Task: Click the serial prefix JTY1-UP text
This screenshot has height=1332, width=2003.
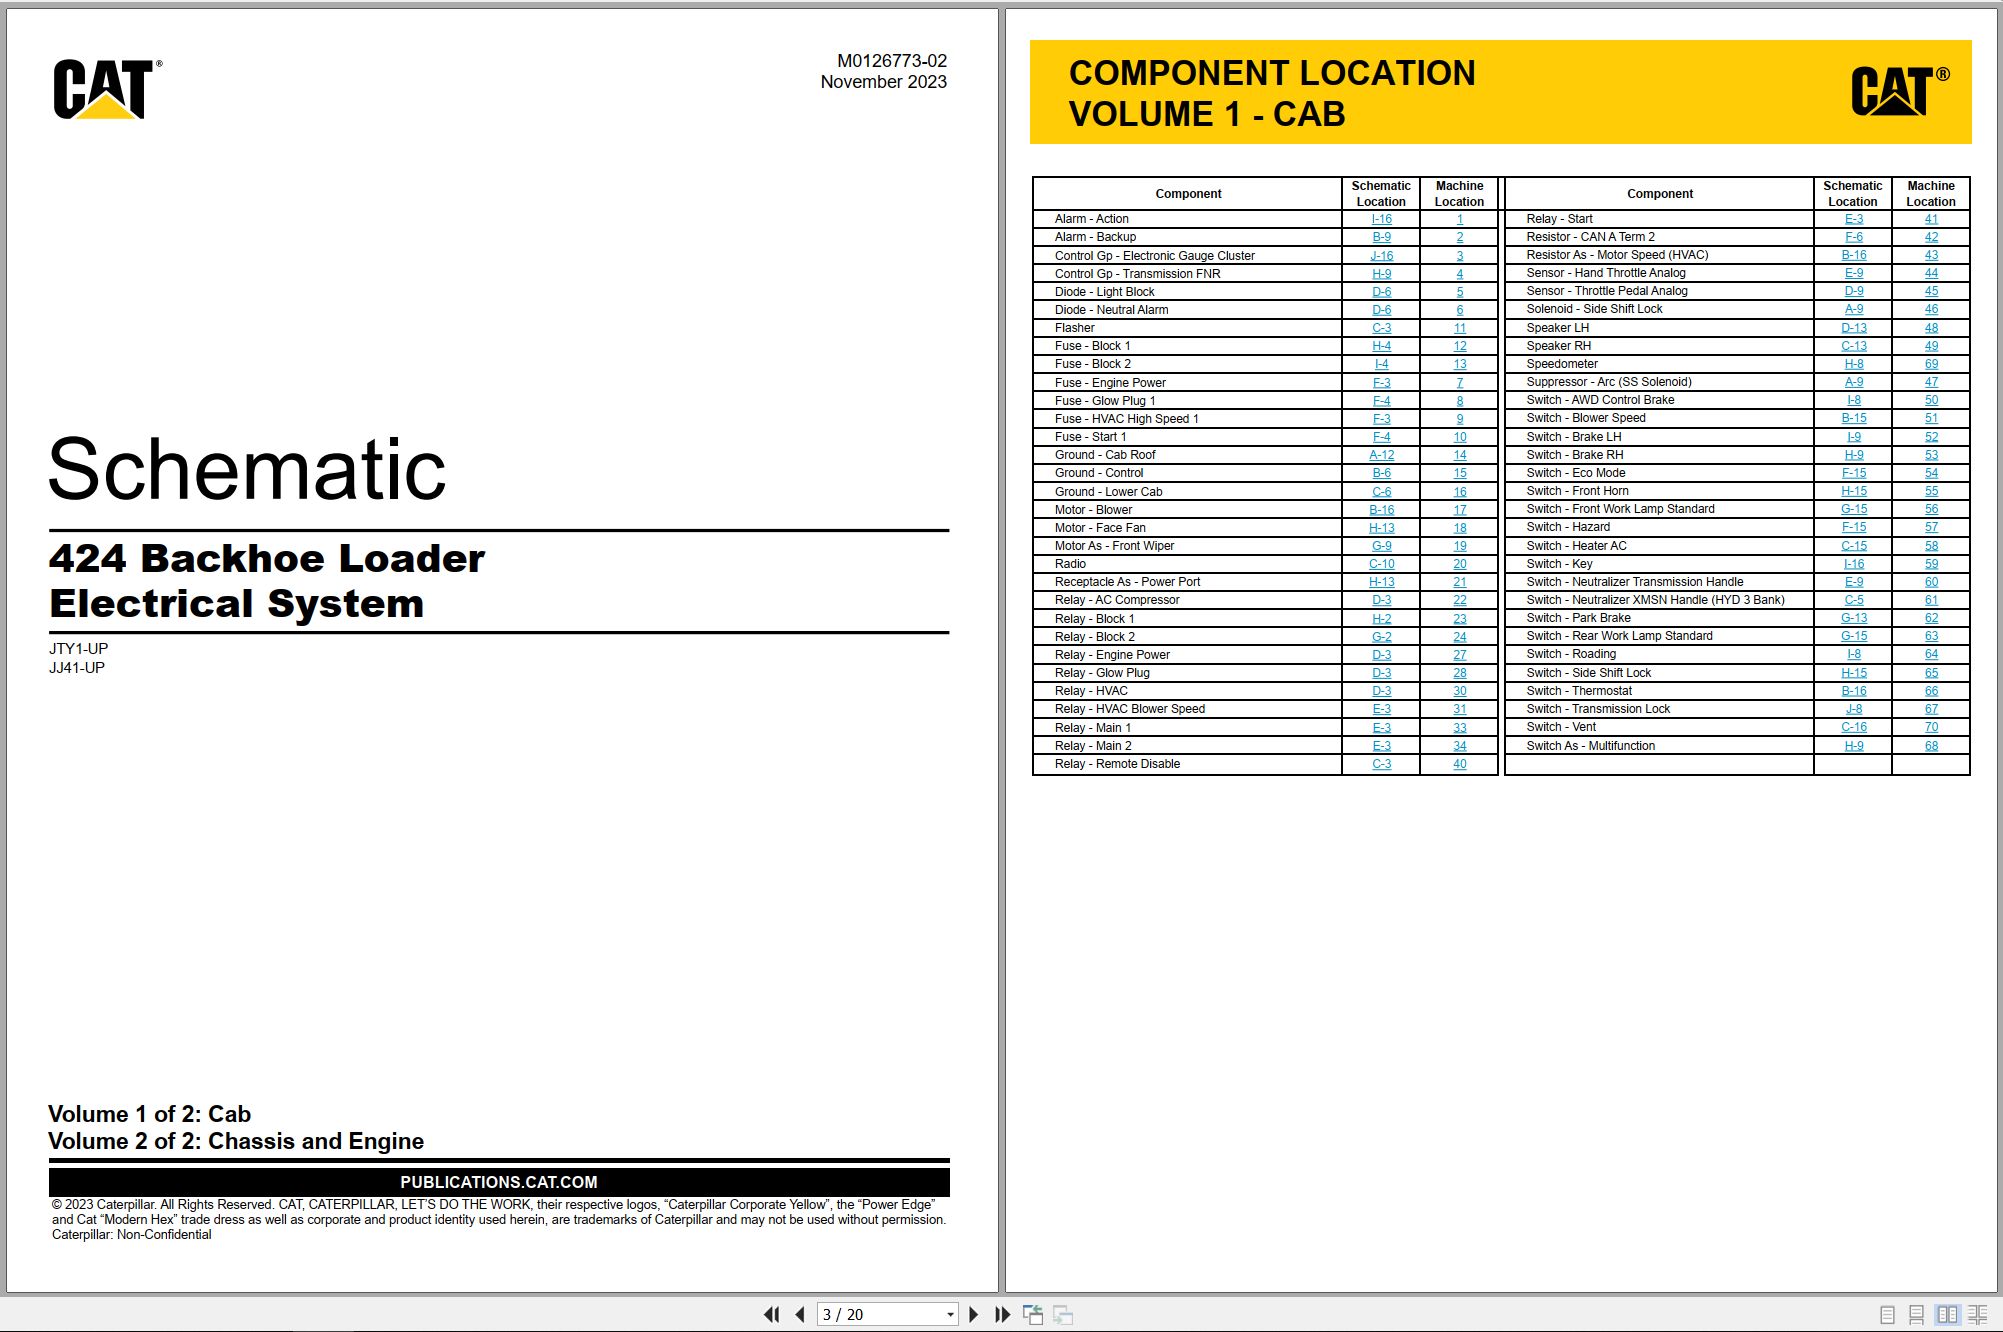Action: [x=78, y=649]
